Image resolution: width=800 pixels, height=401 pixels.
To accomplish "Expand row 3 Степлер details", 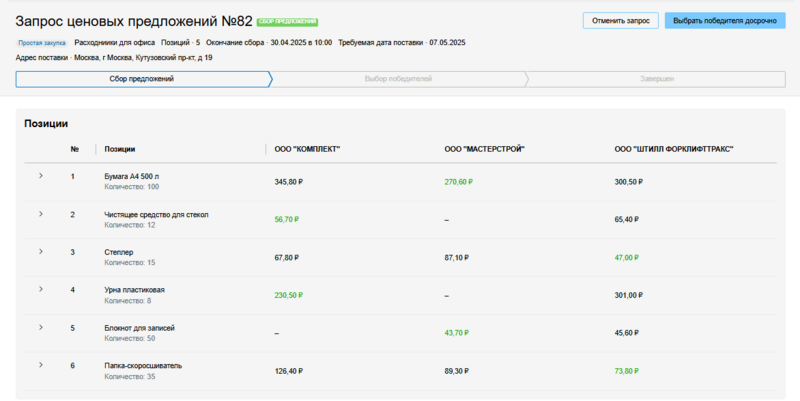I will click(41, 251).
